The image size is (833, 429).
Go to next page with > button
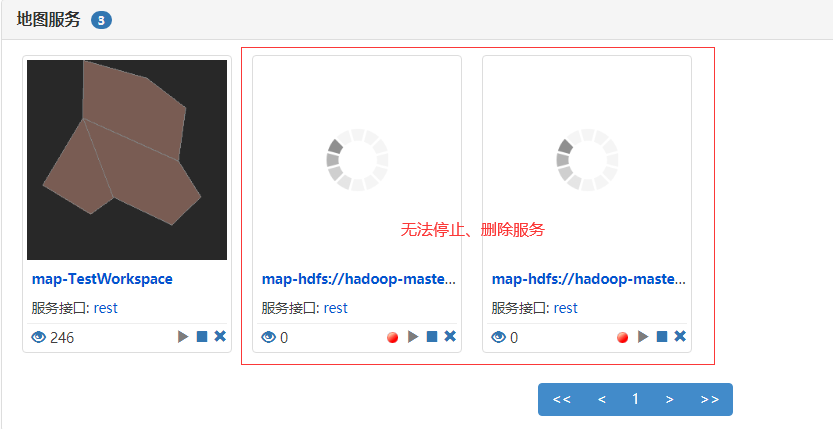[669, 399]
